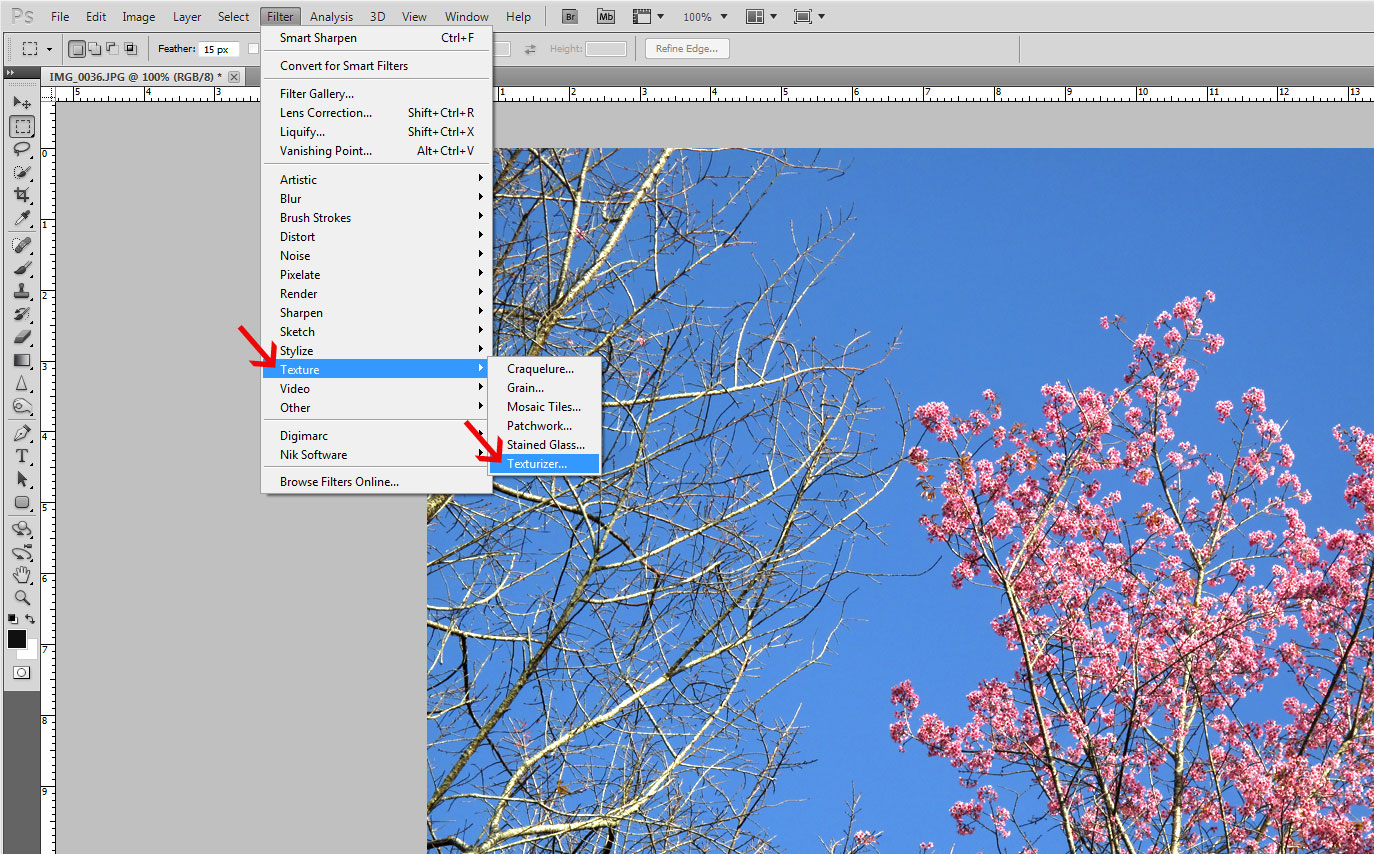Open the foreground color swatch
Screen dimensions: 1374x854
(17, 639)
